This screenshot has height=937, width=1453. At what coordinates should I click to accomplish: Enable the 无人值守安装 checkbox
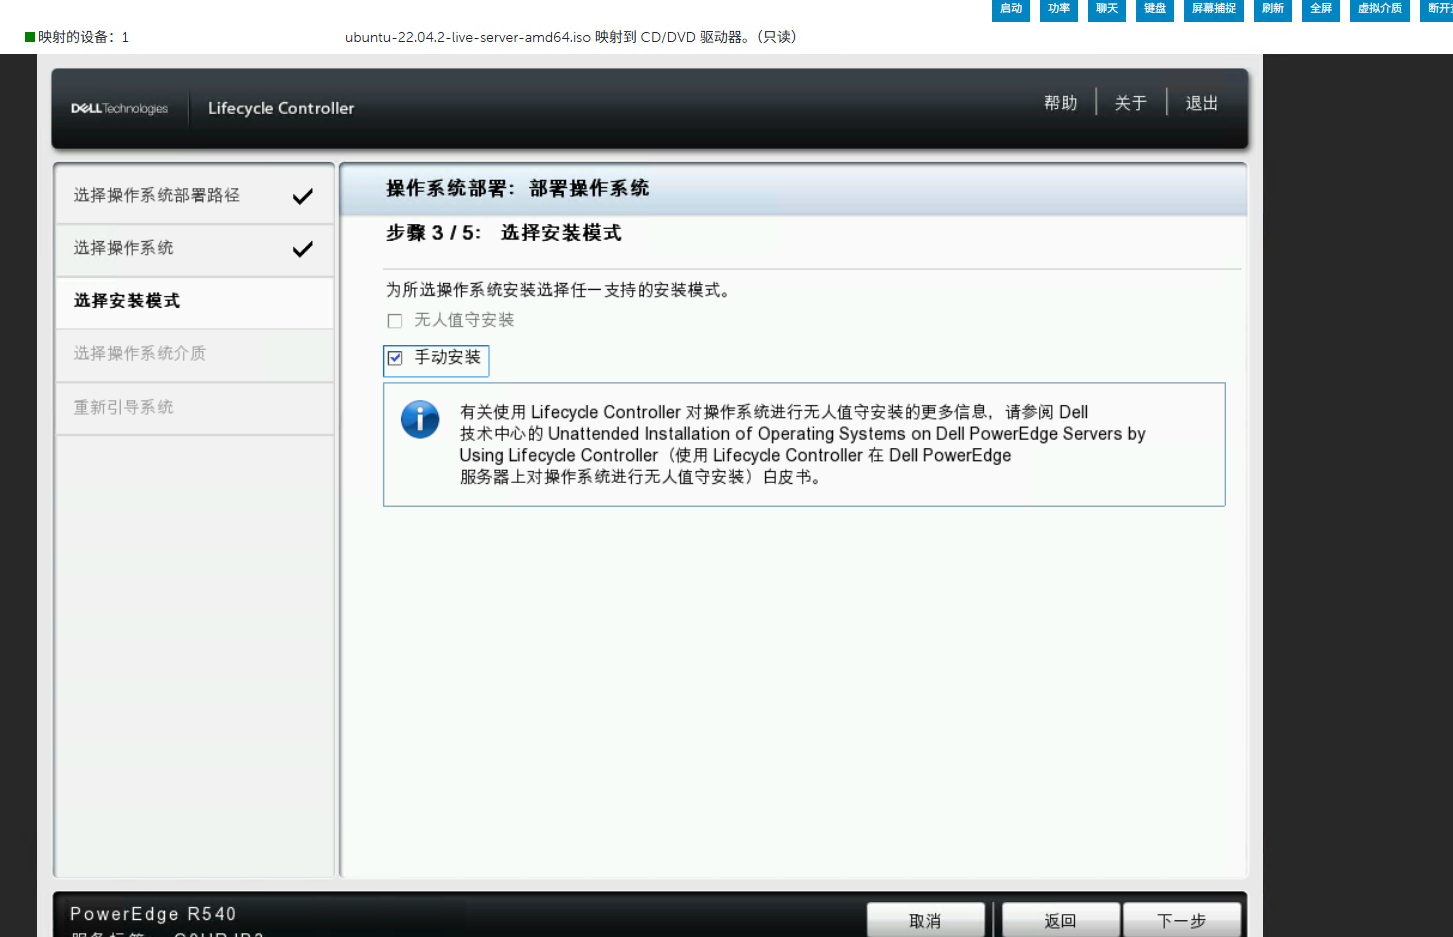coord(395,321)
